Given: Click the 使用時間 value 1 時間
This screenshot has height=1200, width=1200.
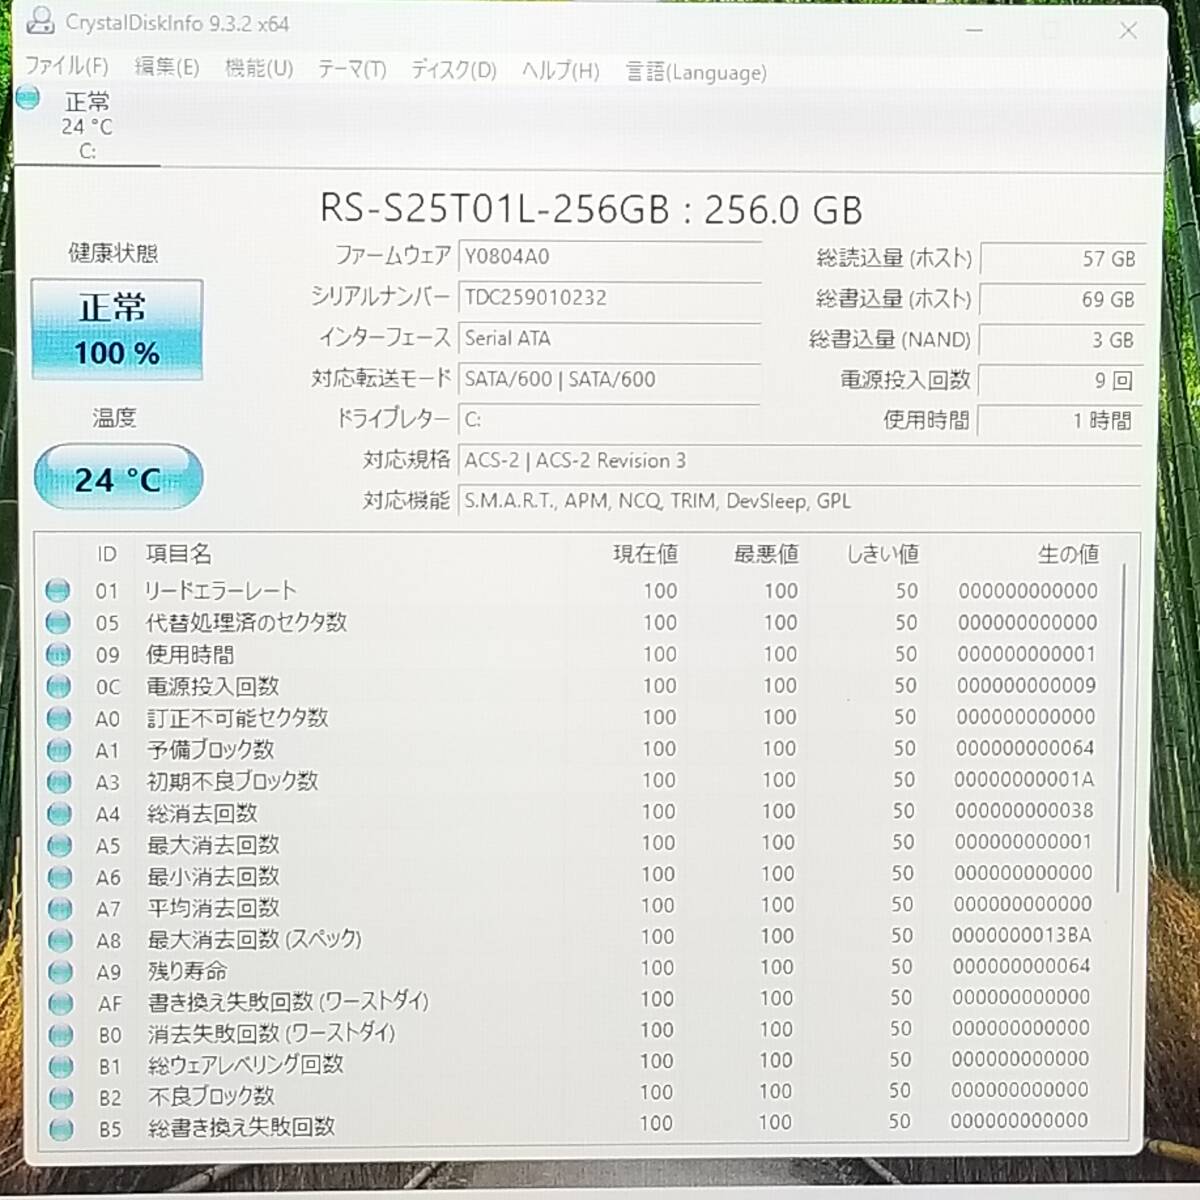Looking at the screenshot, I should coord(1060,421).
